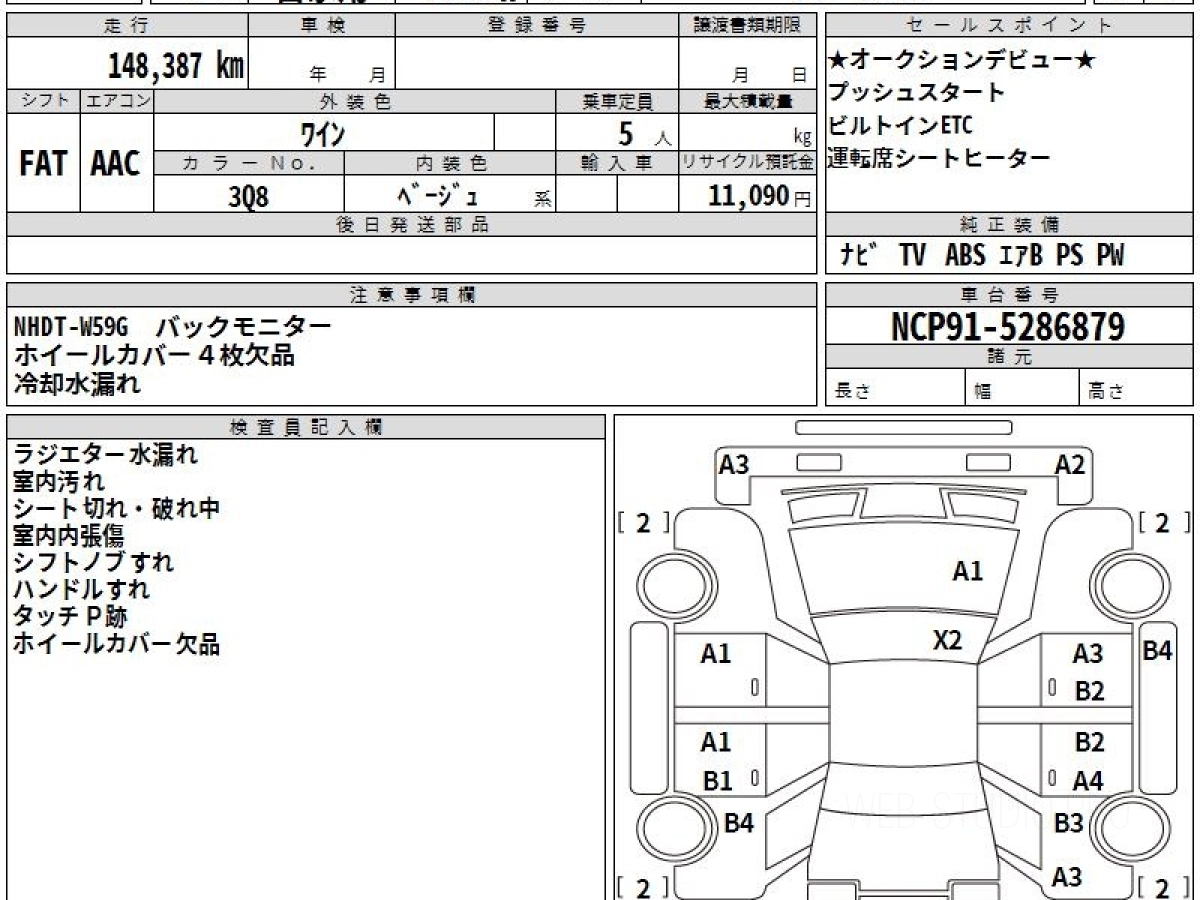
Task: Select color number 3Q8
Action: 249,196
